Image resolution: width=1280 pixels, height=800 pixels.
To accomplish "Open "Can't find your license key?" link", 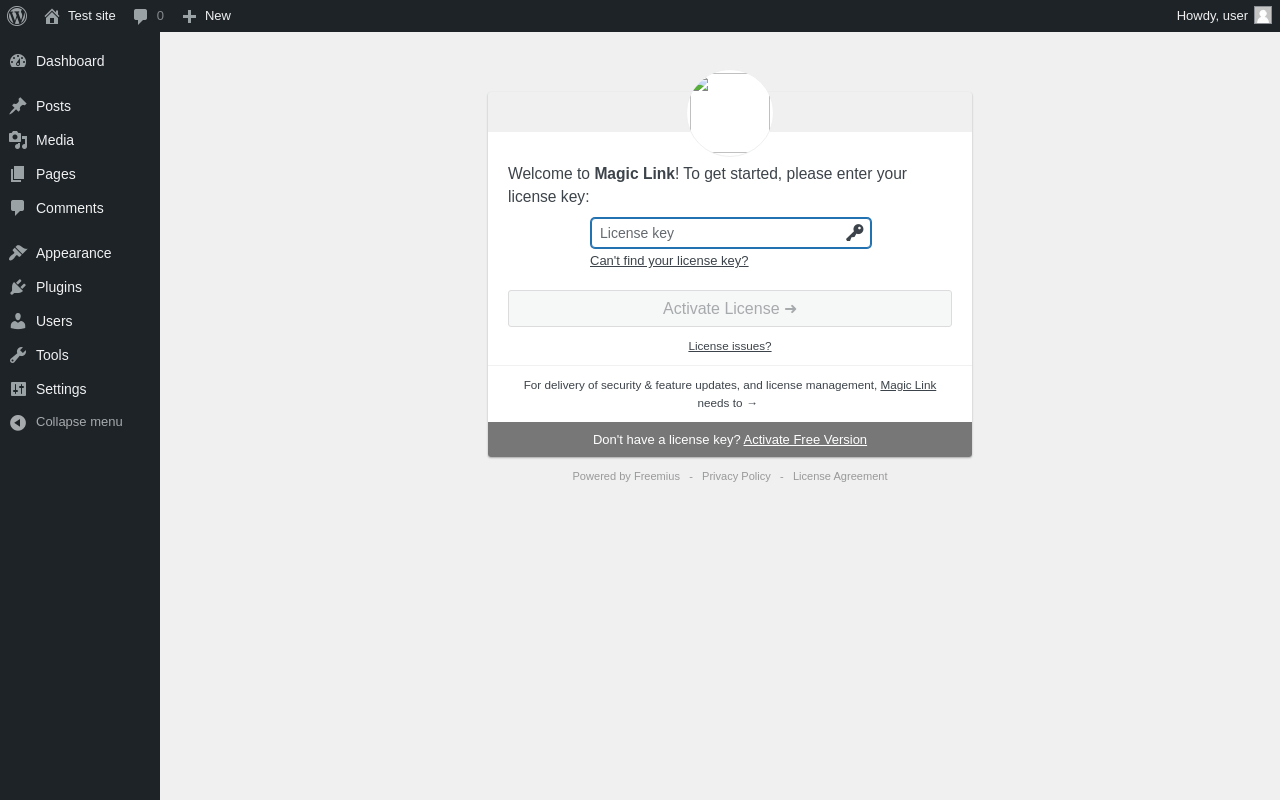I will (669, 260).
